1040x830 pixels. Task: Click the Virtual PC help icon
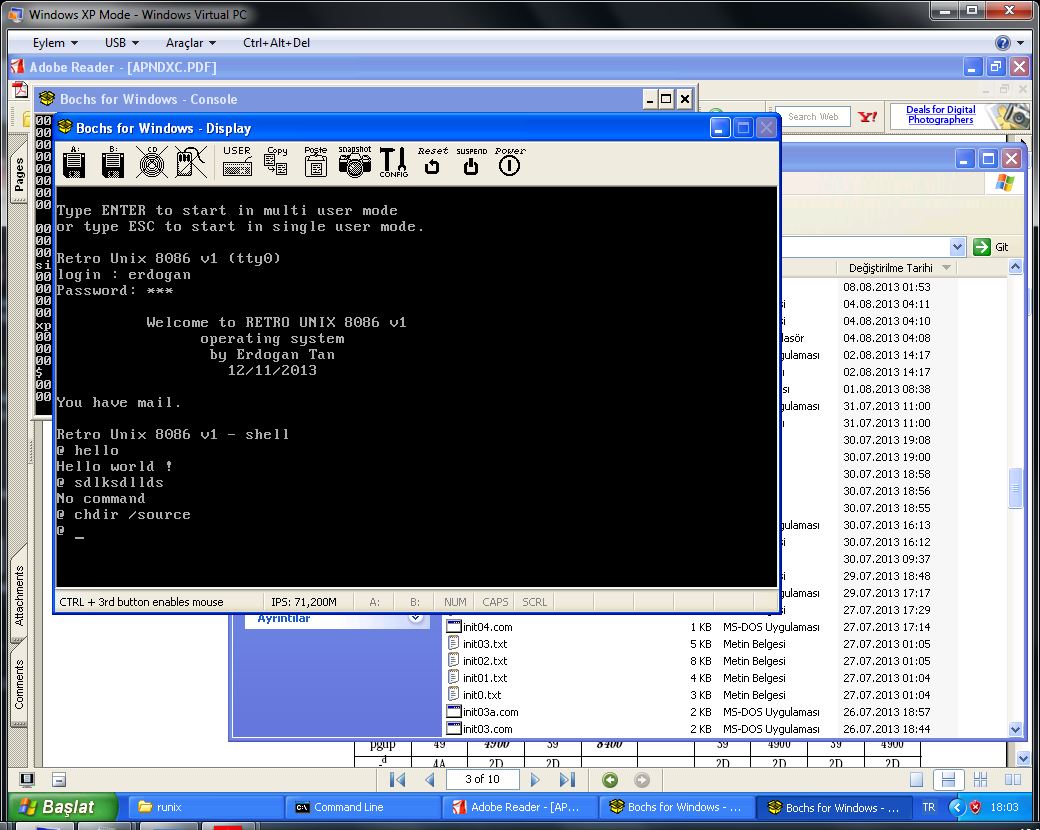pyautogui.click(x=1002, y=43)
